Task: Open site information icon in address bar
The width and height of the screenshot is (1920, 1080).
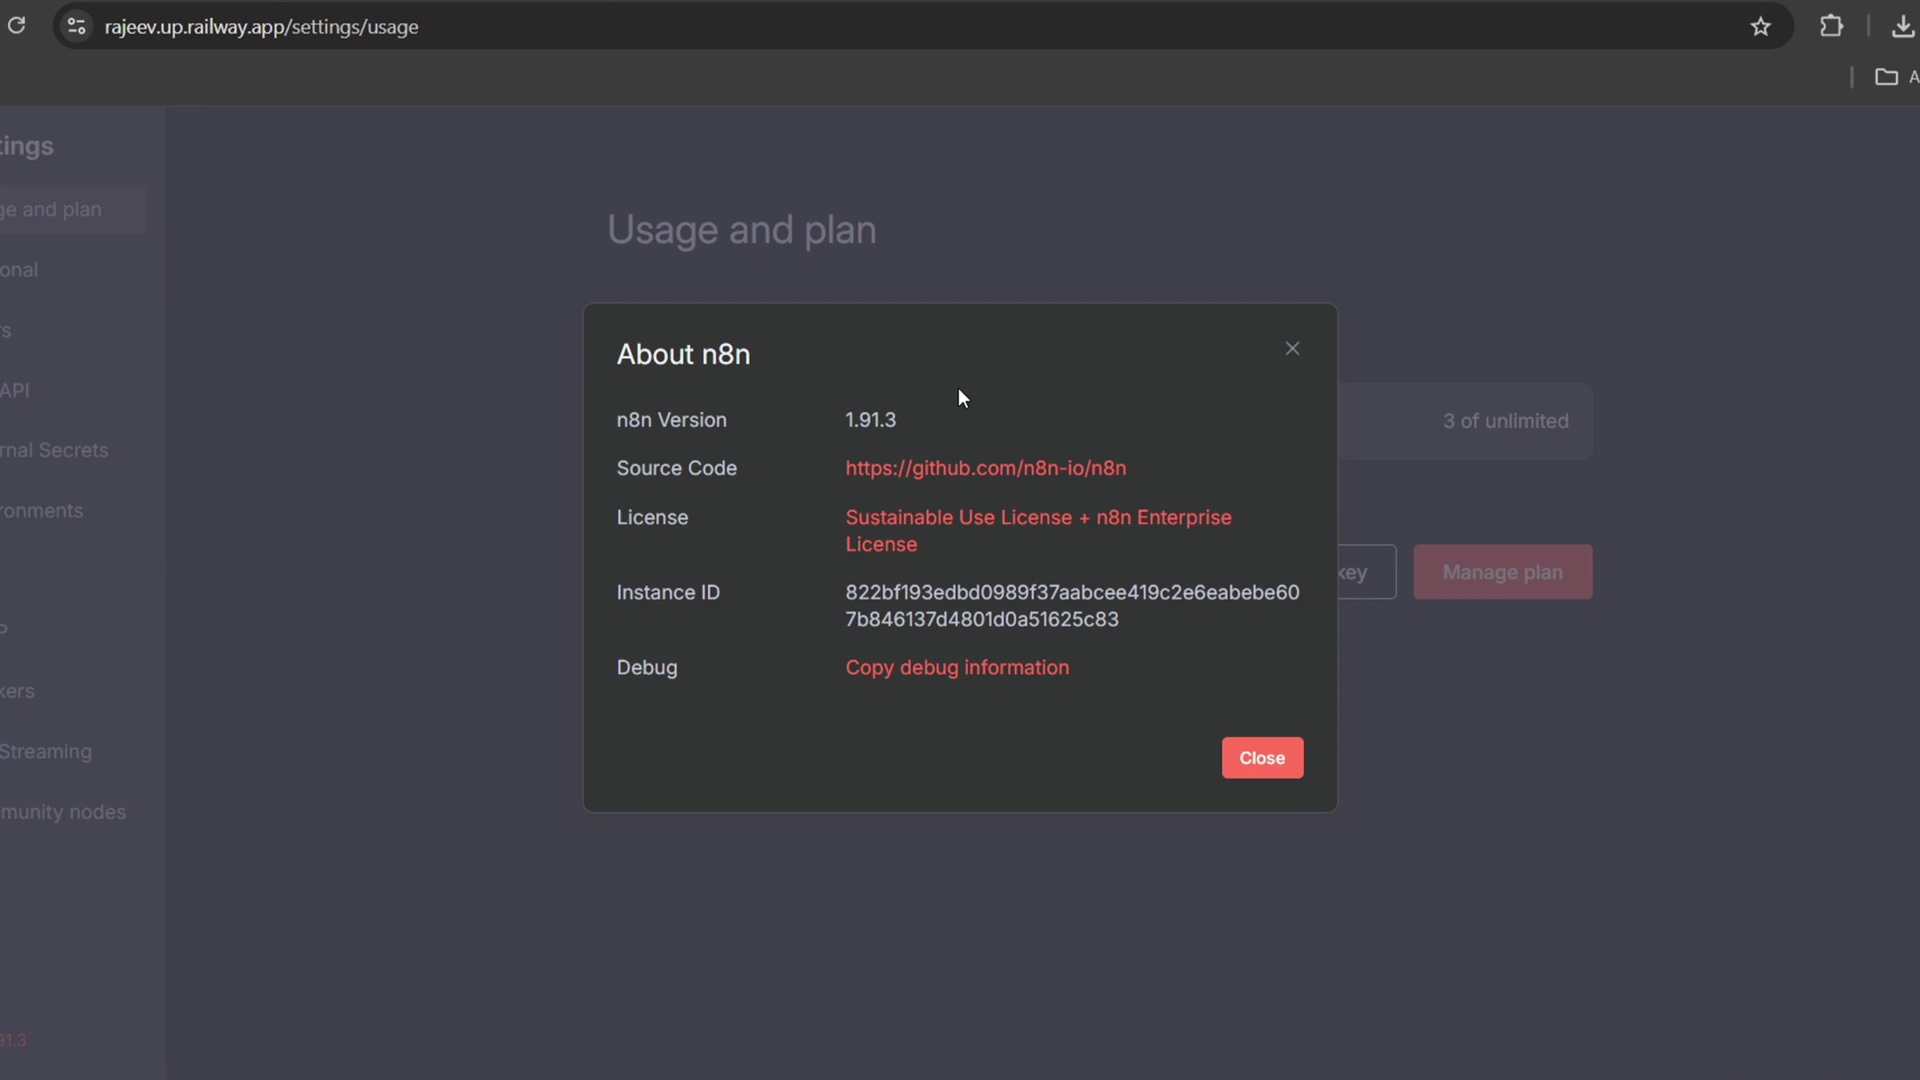Action: (x=76, y=26)
